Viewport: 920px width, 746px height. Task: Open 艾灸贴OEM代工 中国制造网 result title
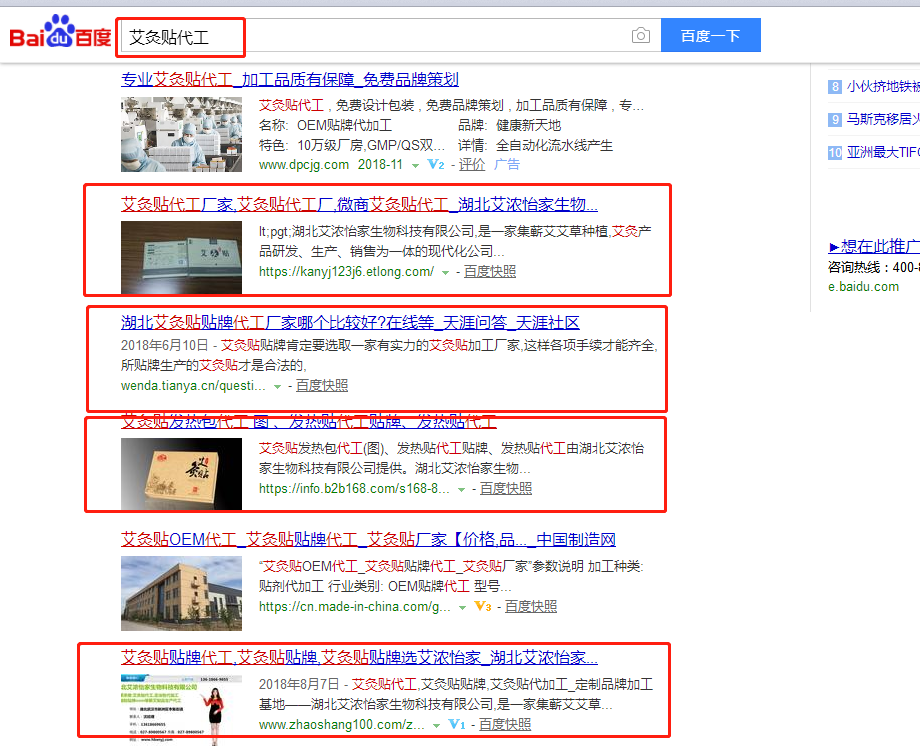[x=368, y=539]
